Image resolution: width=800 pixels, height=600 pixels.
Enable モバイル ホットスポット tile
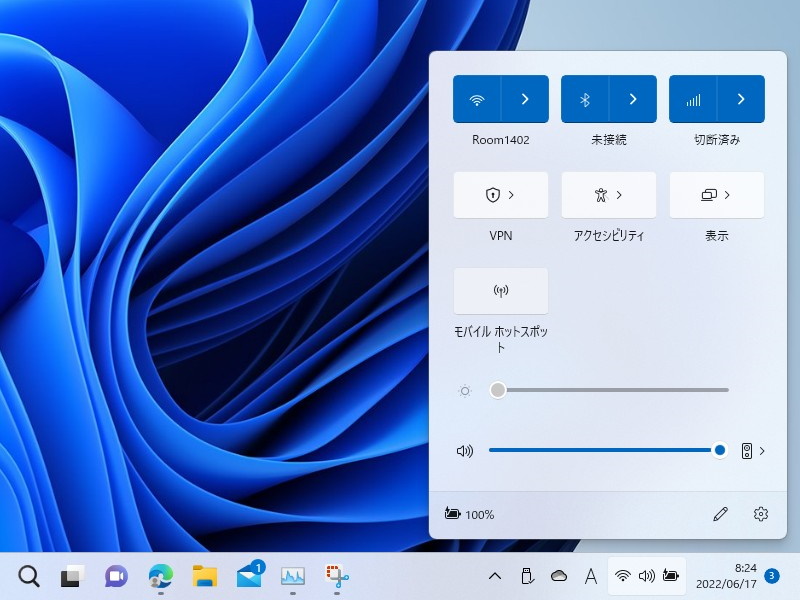500,291
